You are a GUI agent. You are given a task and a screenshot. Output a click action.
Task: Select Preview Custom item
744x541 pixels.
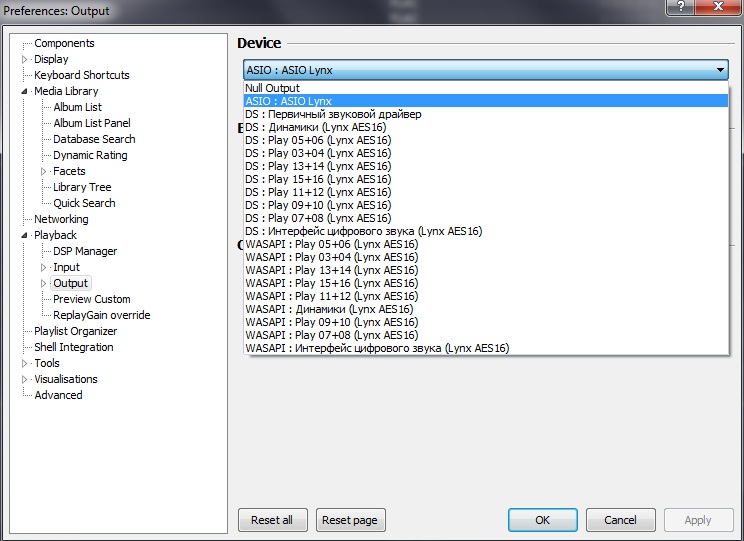click(92, 299)
